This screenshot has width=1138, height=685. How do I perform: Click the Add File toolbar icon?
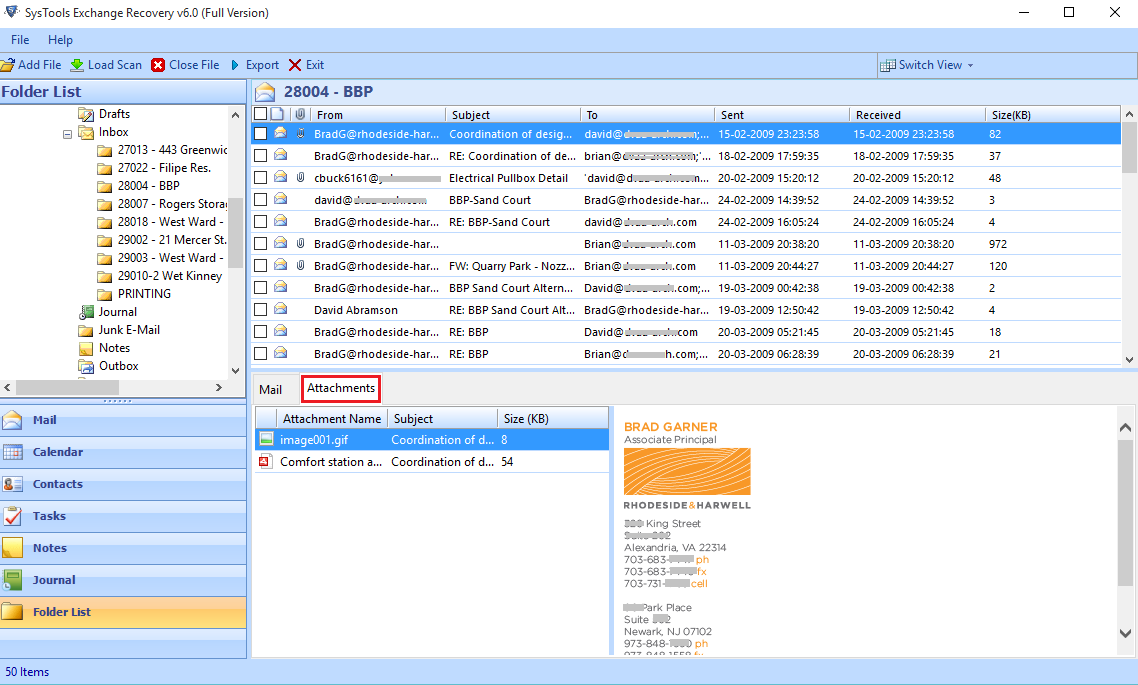point(7,65)
